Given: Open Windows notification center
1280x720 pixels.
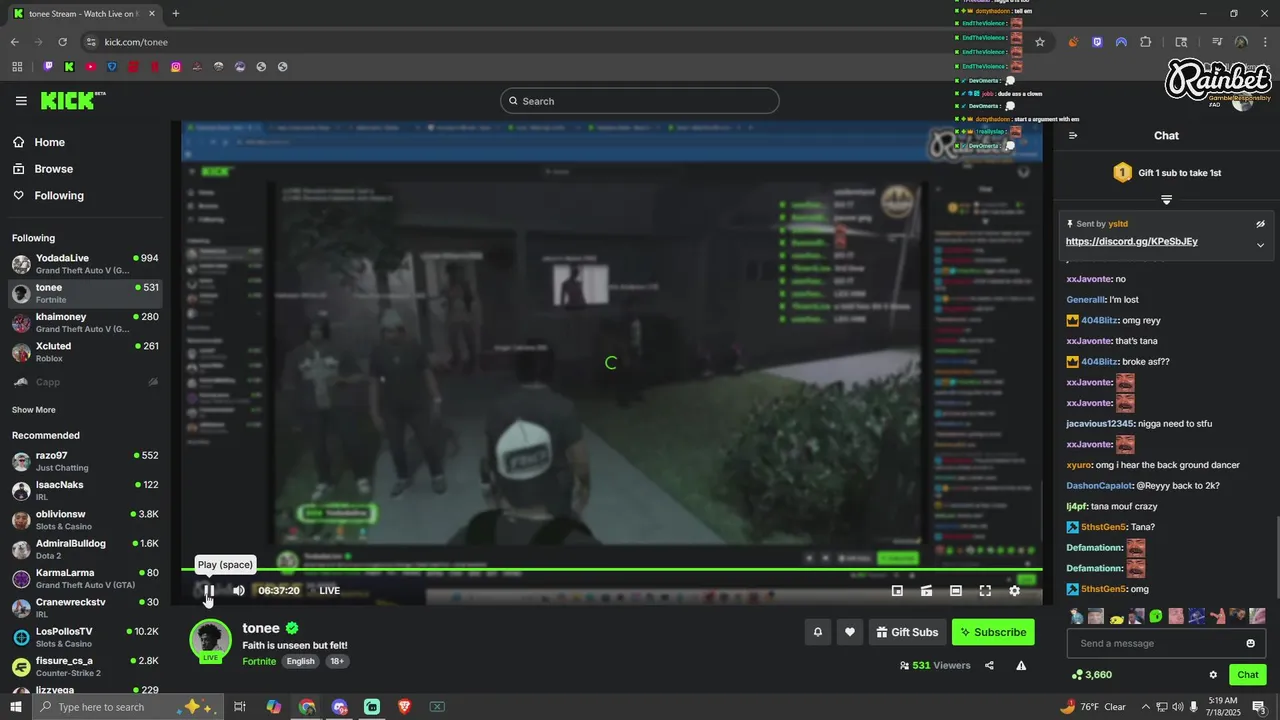Looking at the screenshot, I should tap(1260, 707).
